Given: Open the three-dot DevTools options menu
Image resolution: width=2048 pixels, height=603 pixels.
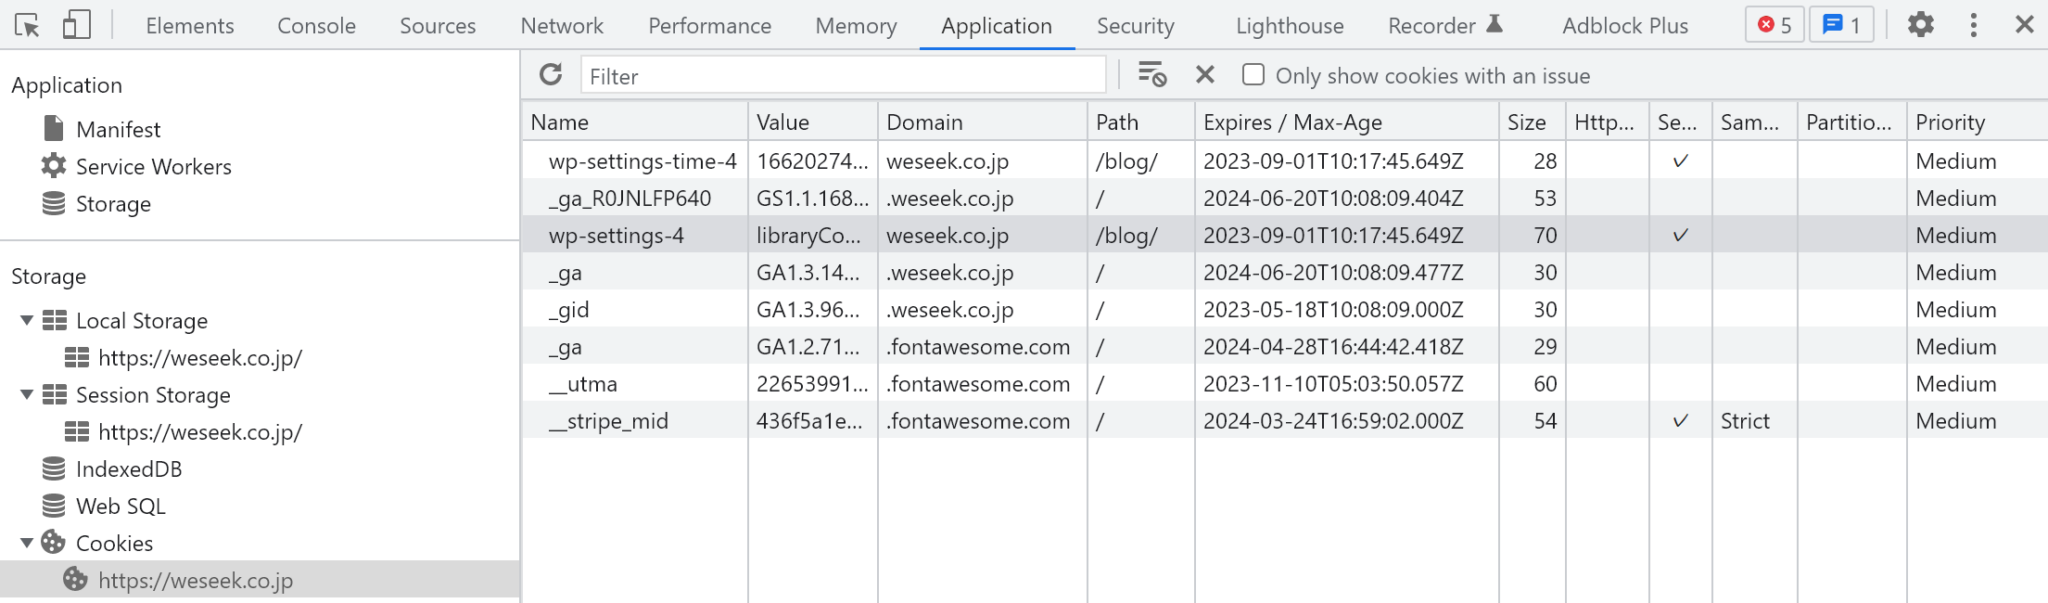Looking at the screenshot, I should [1973, 25].
